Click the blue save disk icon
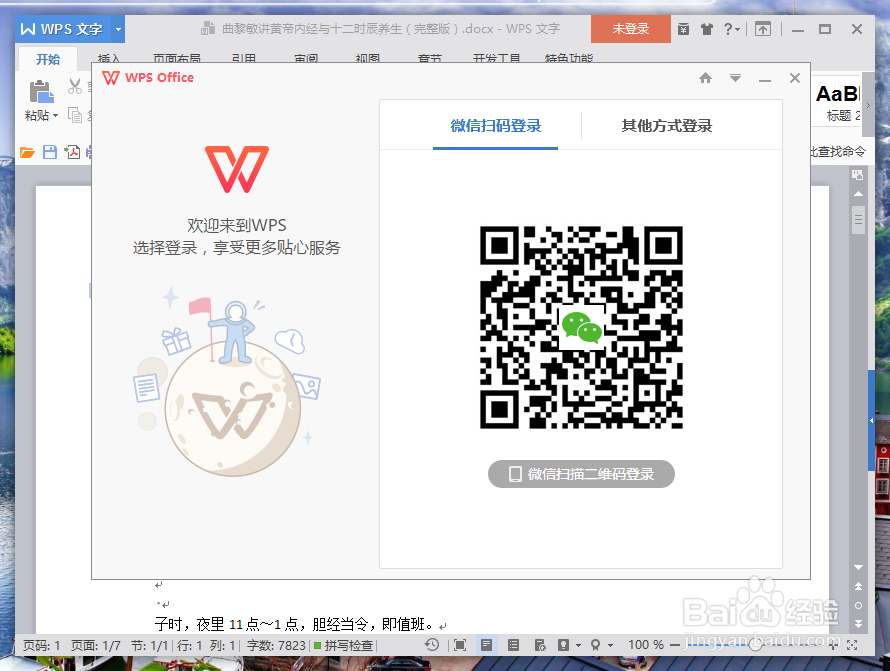 point(50,152)
